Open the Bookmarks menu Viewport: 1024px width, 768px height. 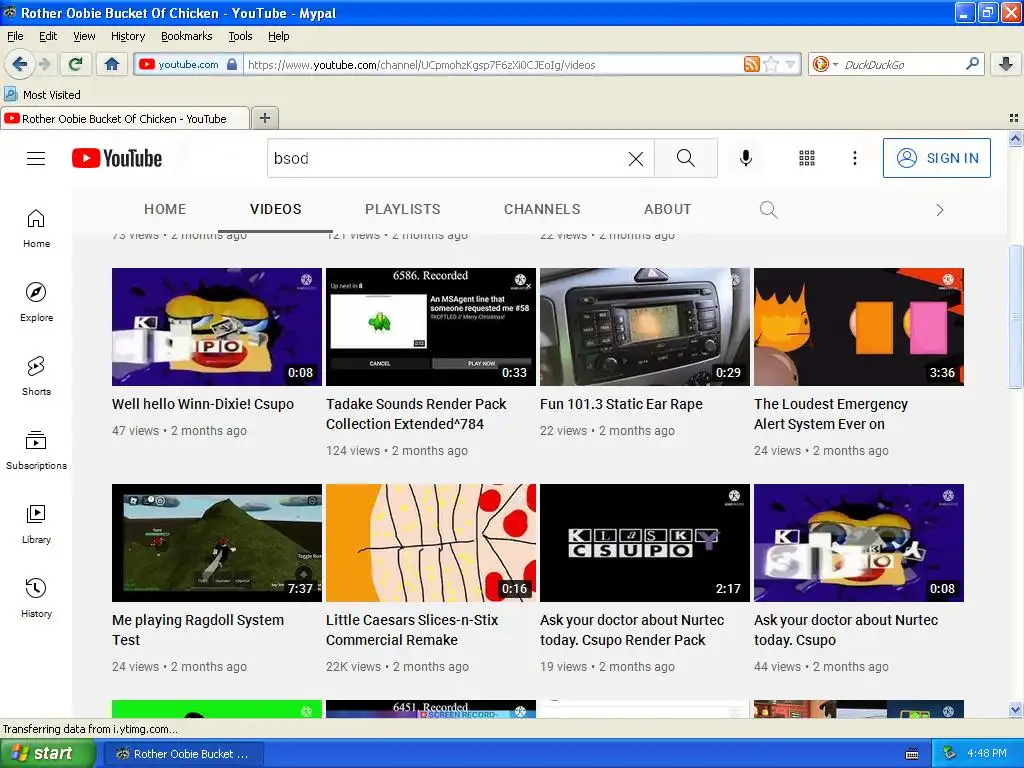(x=187, y=36)
